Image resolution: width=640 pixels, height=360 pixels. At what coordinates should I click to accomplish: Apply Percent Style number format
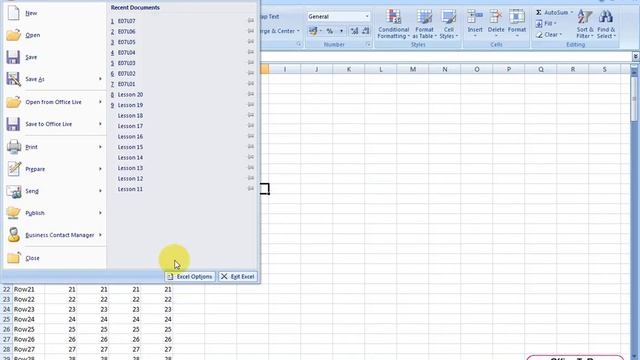[x=330, y=31]
